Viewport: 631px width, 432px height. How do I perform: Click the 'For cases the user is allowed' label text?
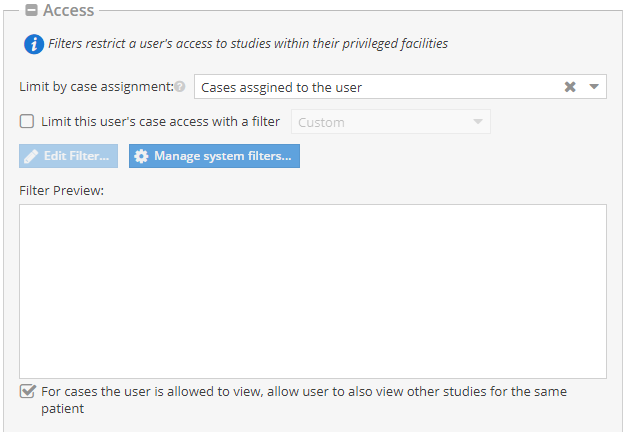[304, 400]
